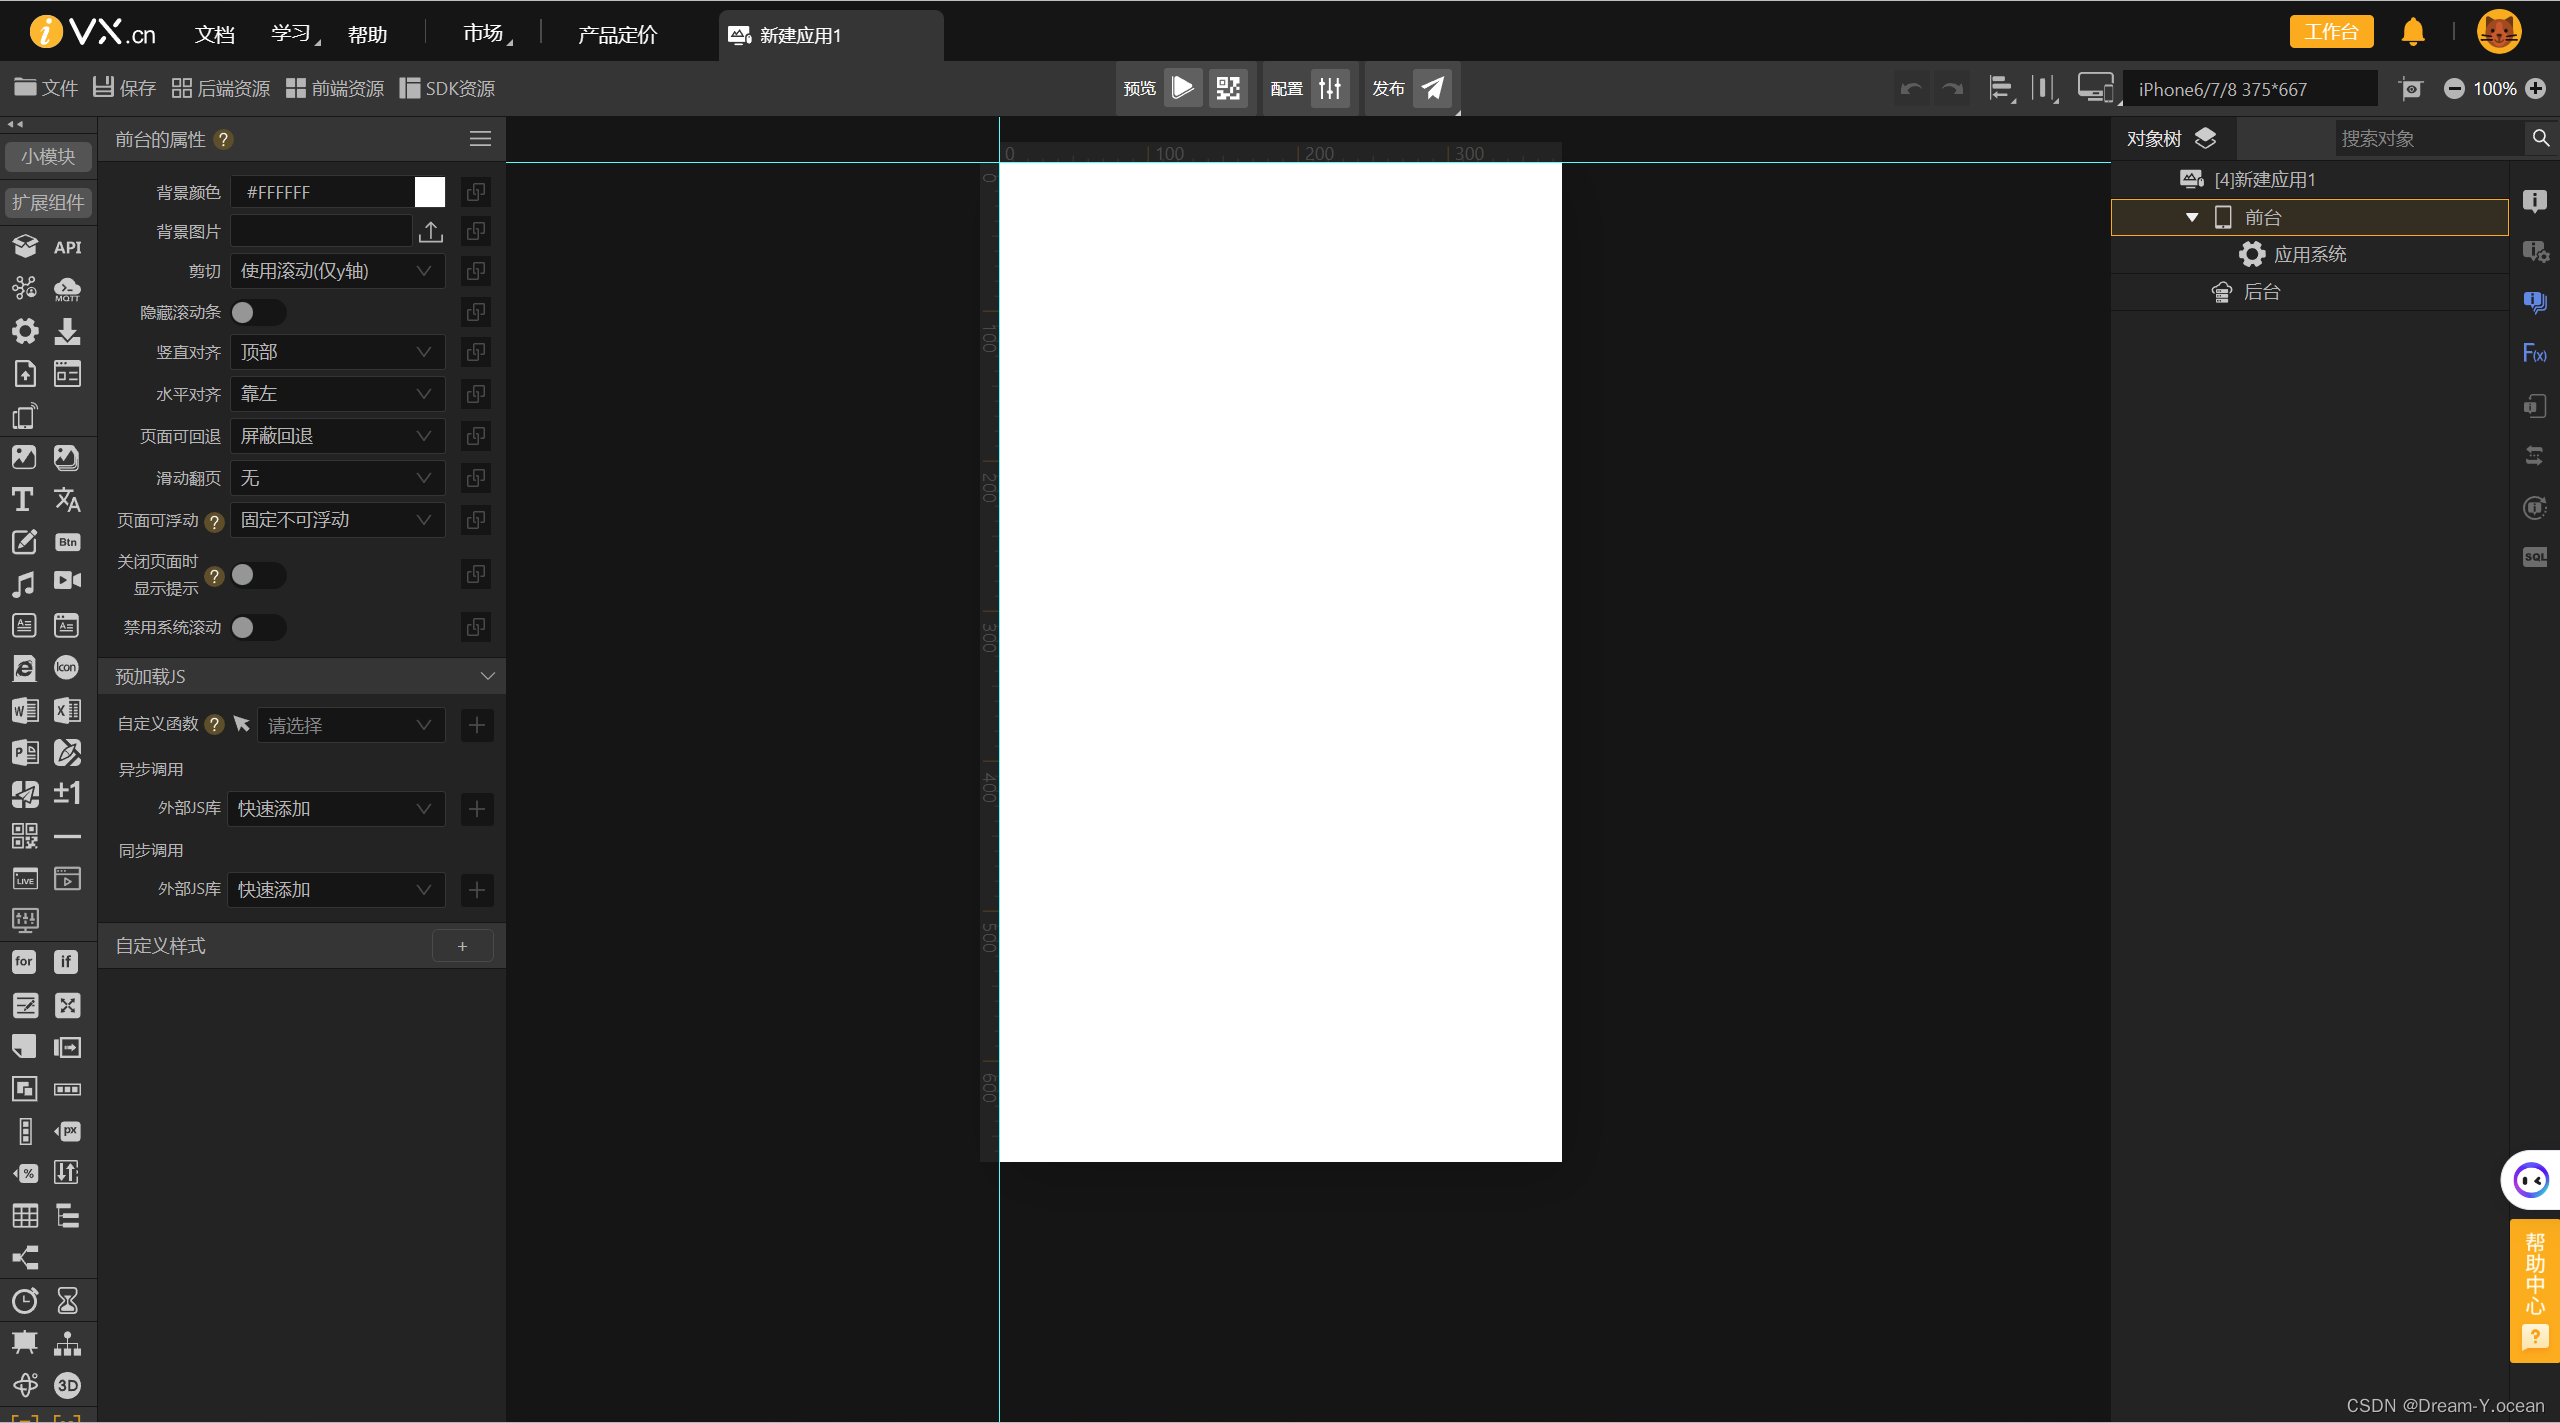Collapse the 预加载JS section
Screen dimensions: 2560x1423
[487, 677]
